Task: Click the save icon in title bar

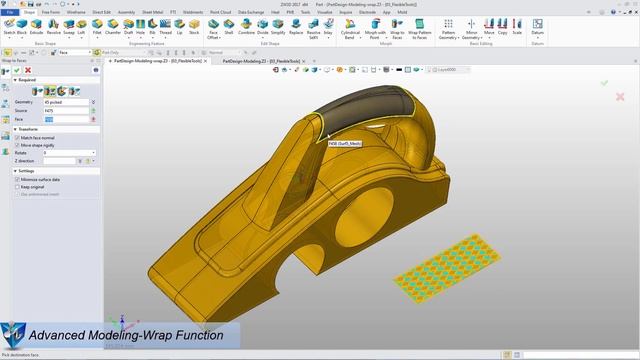Action: pyautogui.click(x=31, y=4)
